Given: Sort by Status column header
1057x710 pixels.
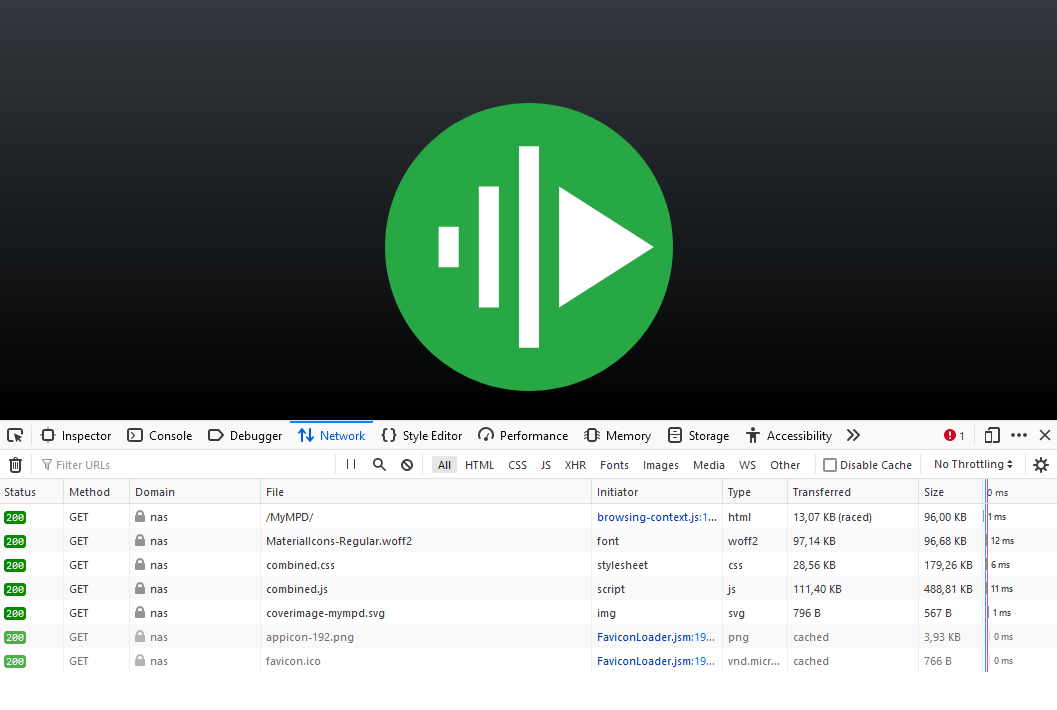Looking at the screenshot, I should click(x=32, y=492).
